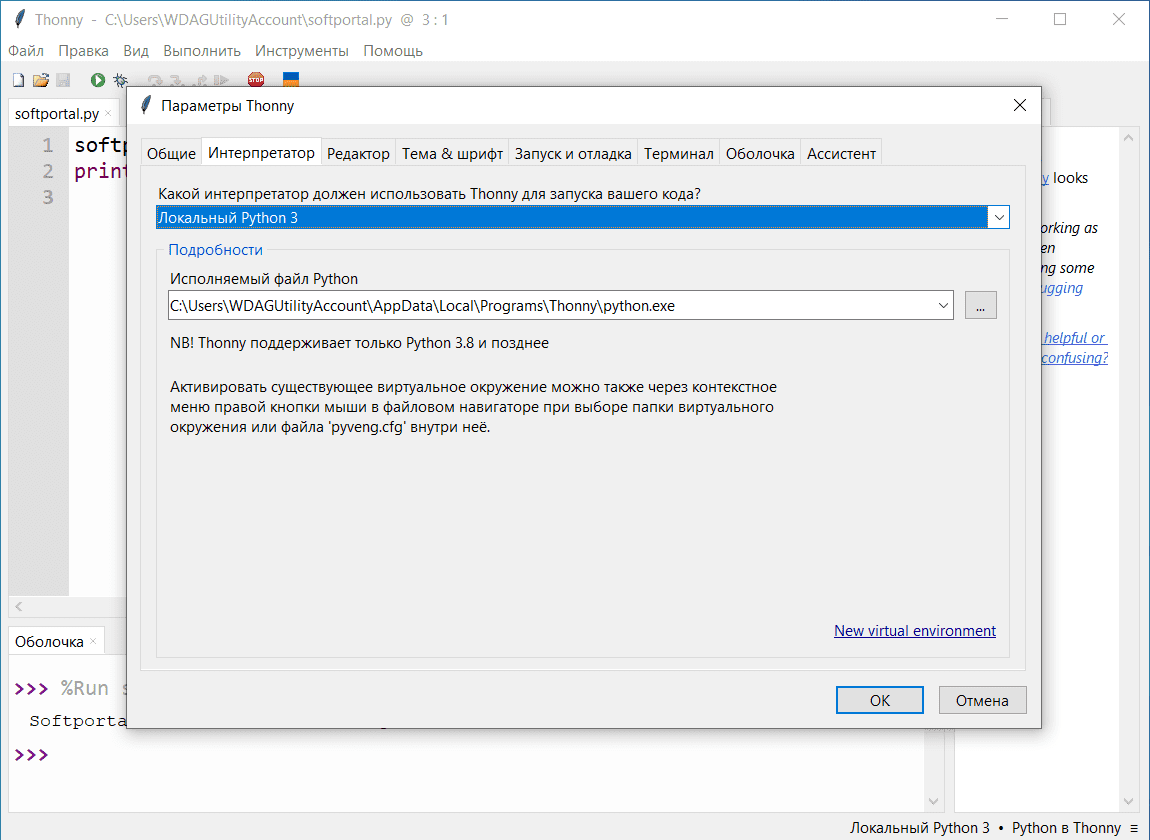Viewport: 1150px width, 840px height.
Task: Click the '...' browse button for Python executable
Action: tap(981, 305)
